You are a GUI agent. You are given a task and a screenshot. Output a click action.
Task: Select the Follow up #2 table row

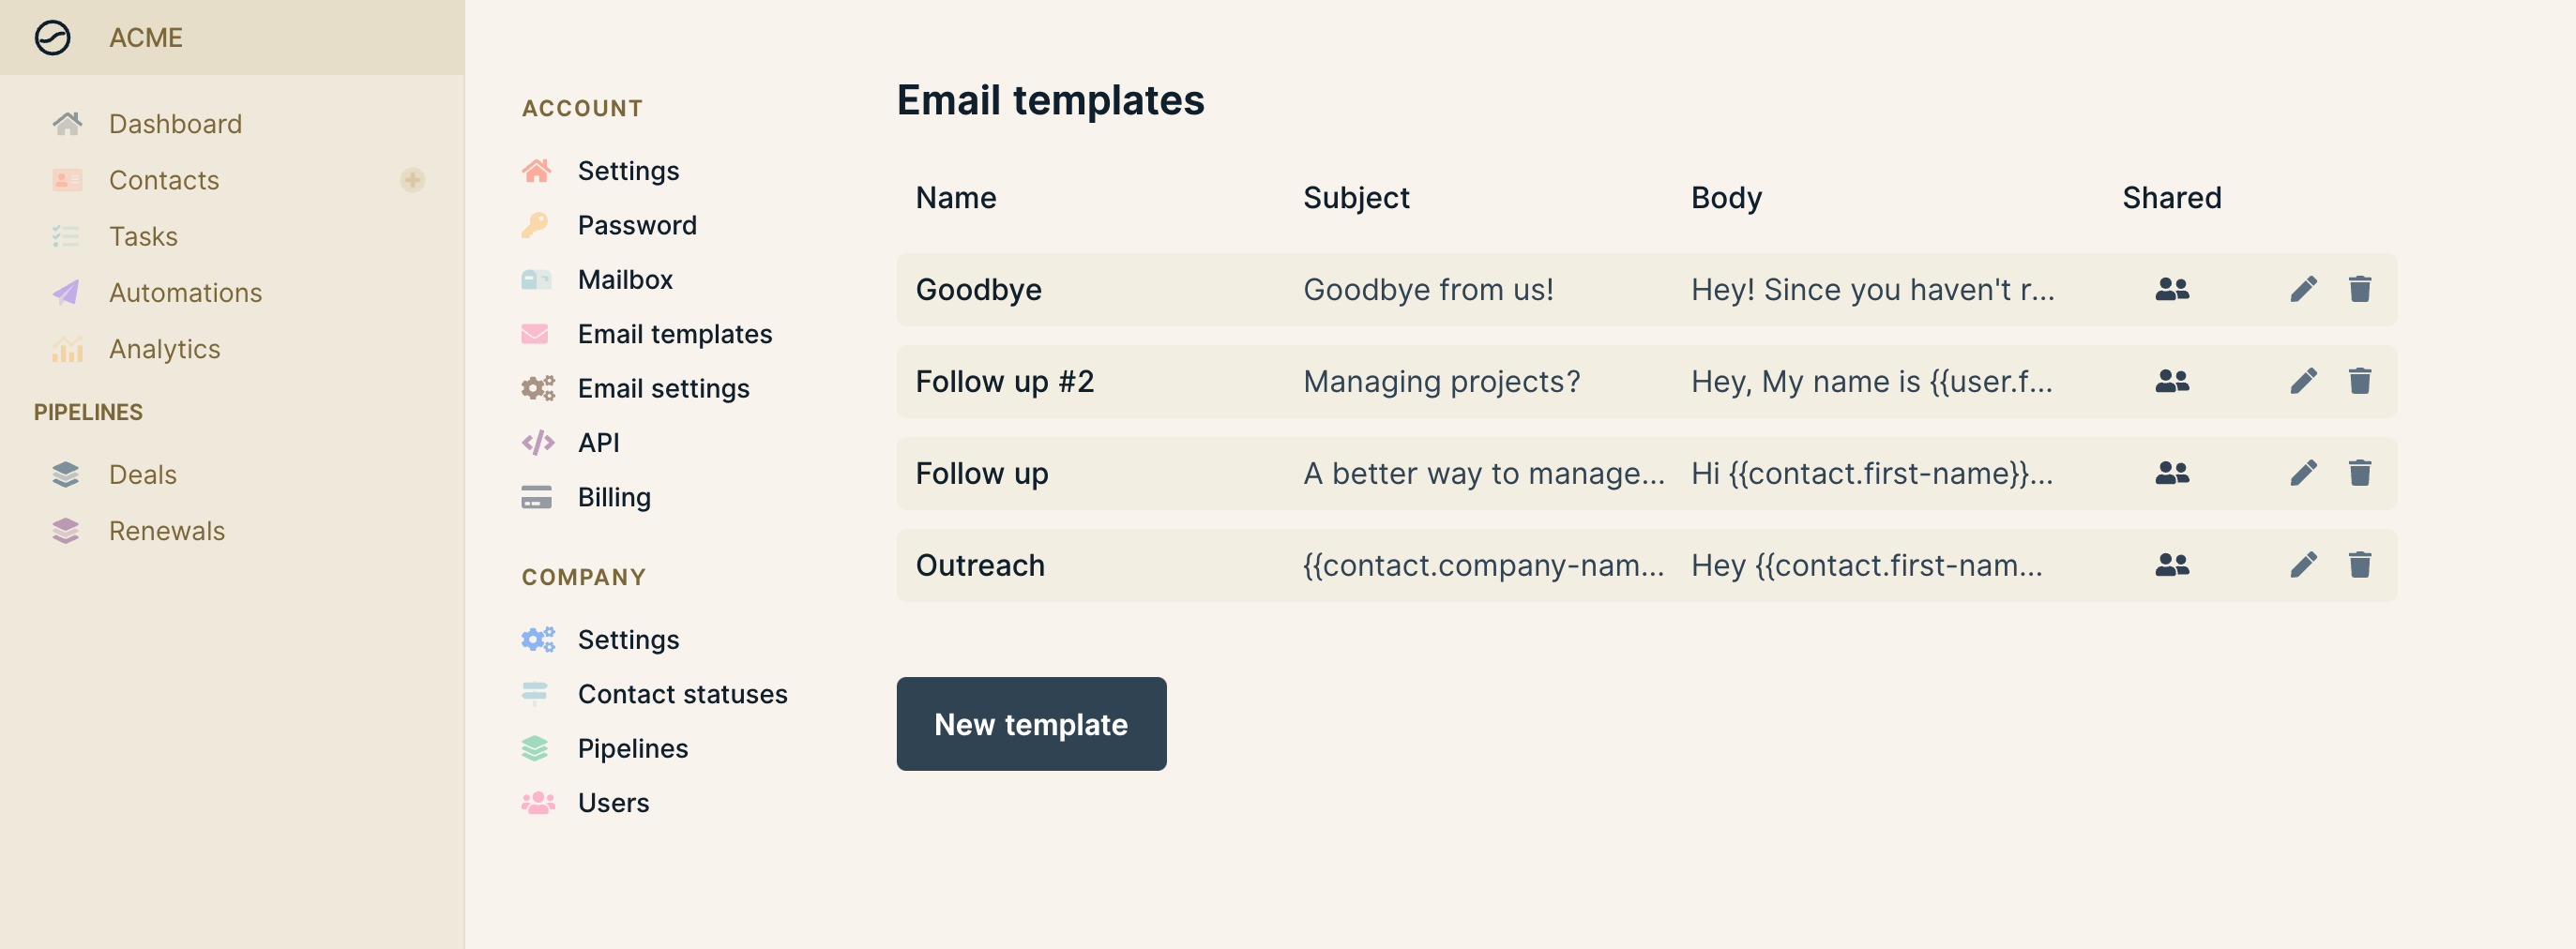tap(1400, 381)
